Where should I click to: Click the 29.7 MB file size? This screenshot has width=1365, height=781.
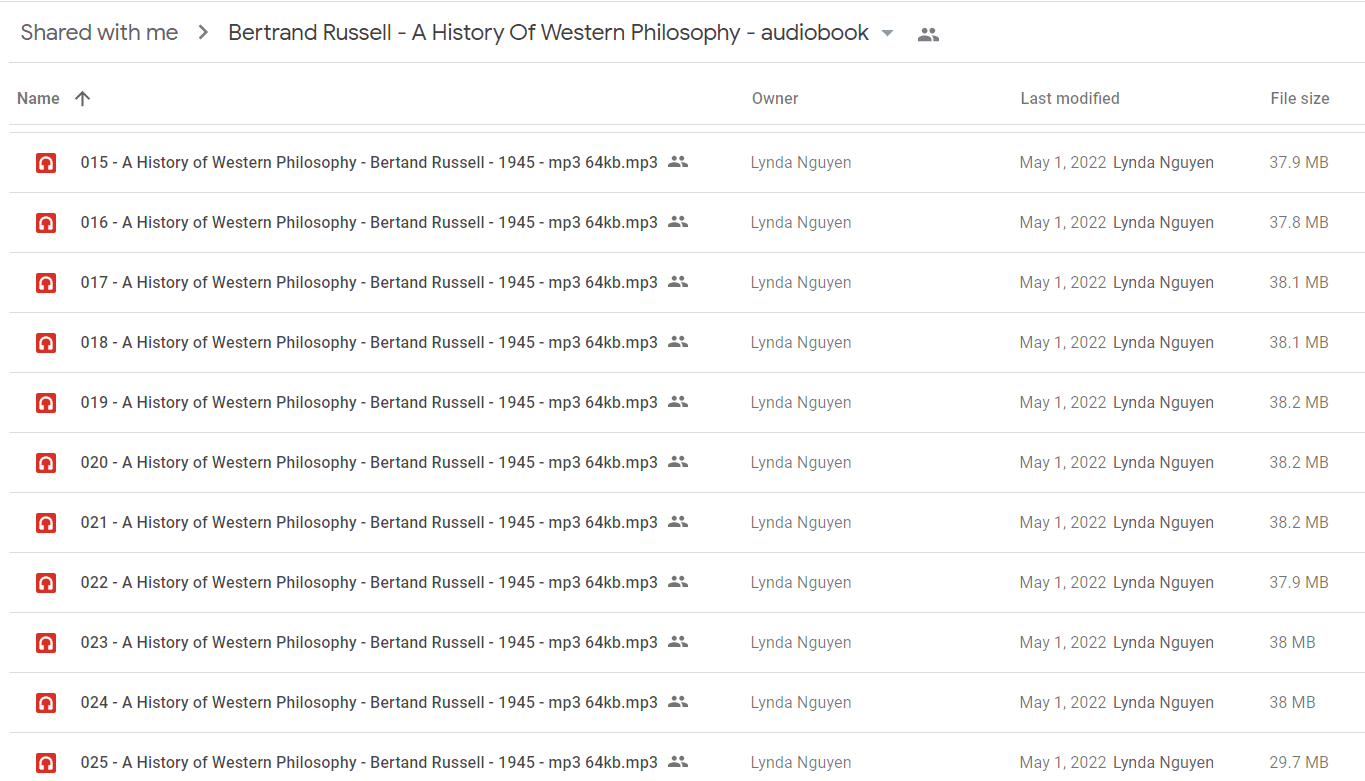[1299, 763]
